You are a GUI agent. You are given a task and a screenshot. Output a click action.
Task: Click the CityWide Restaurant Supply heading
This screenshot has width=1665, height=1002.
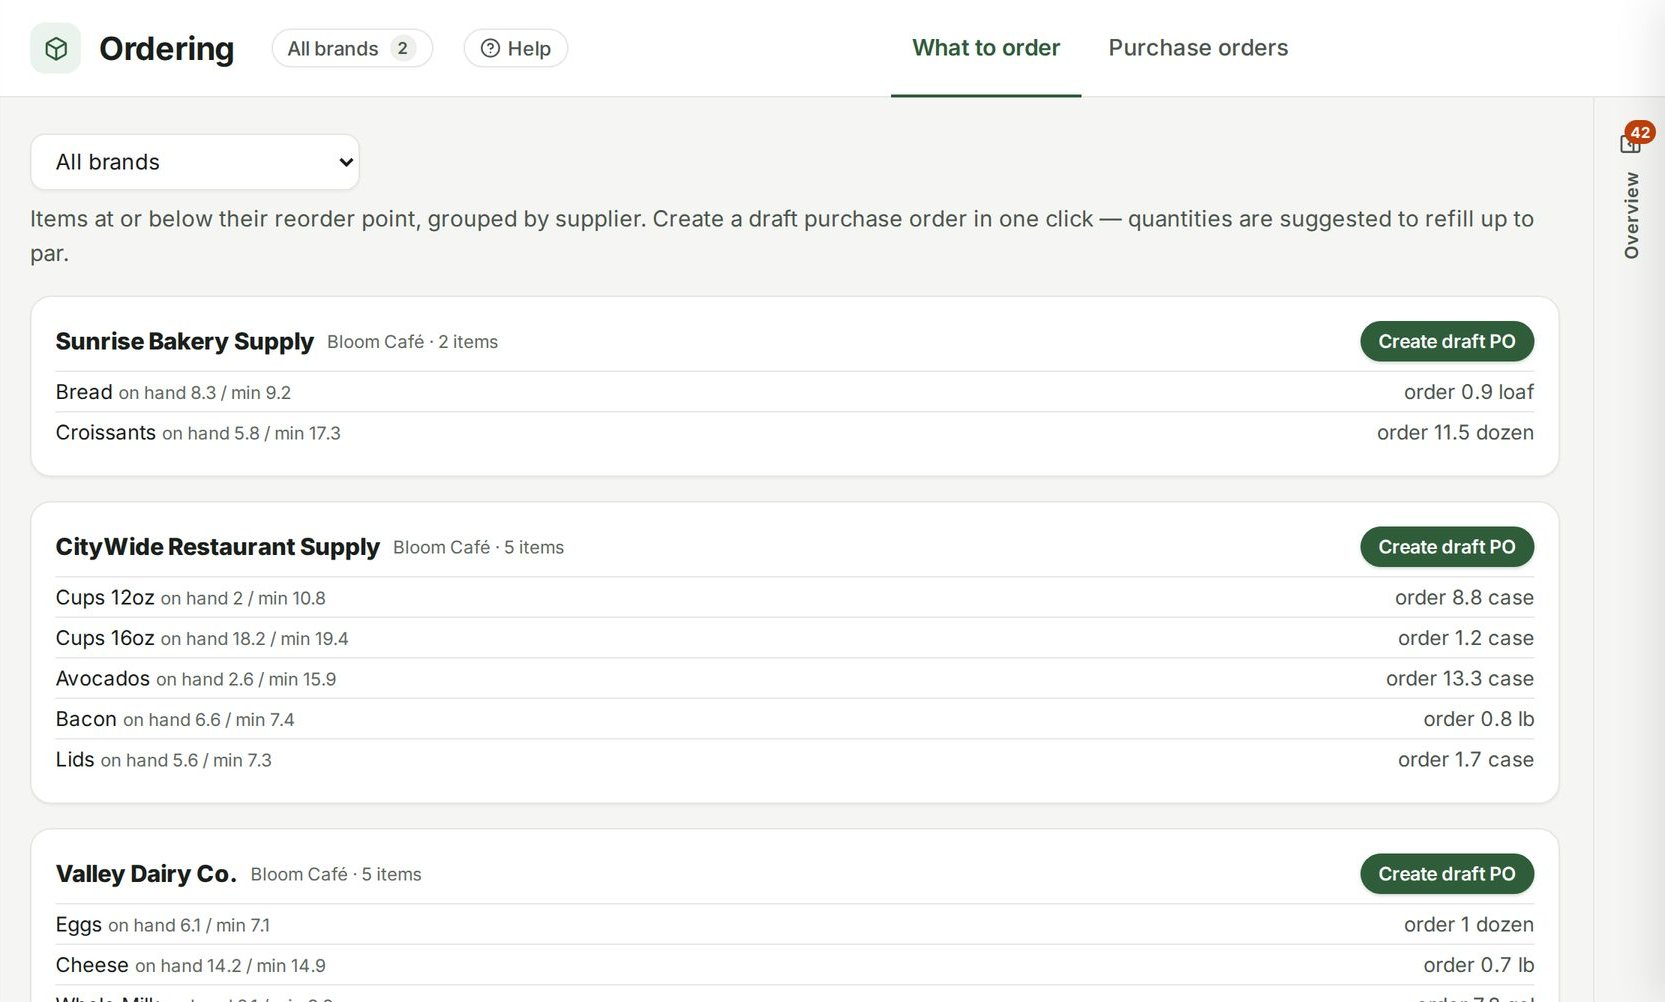tap(218, 547)
